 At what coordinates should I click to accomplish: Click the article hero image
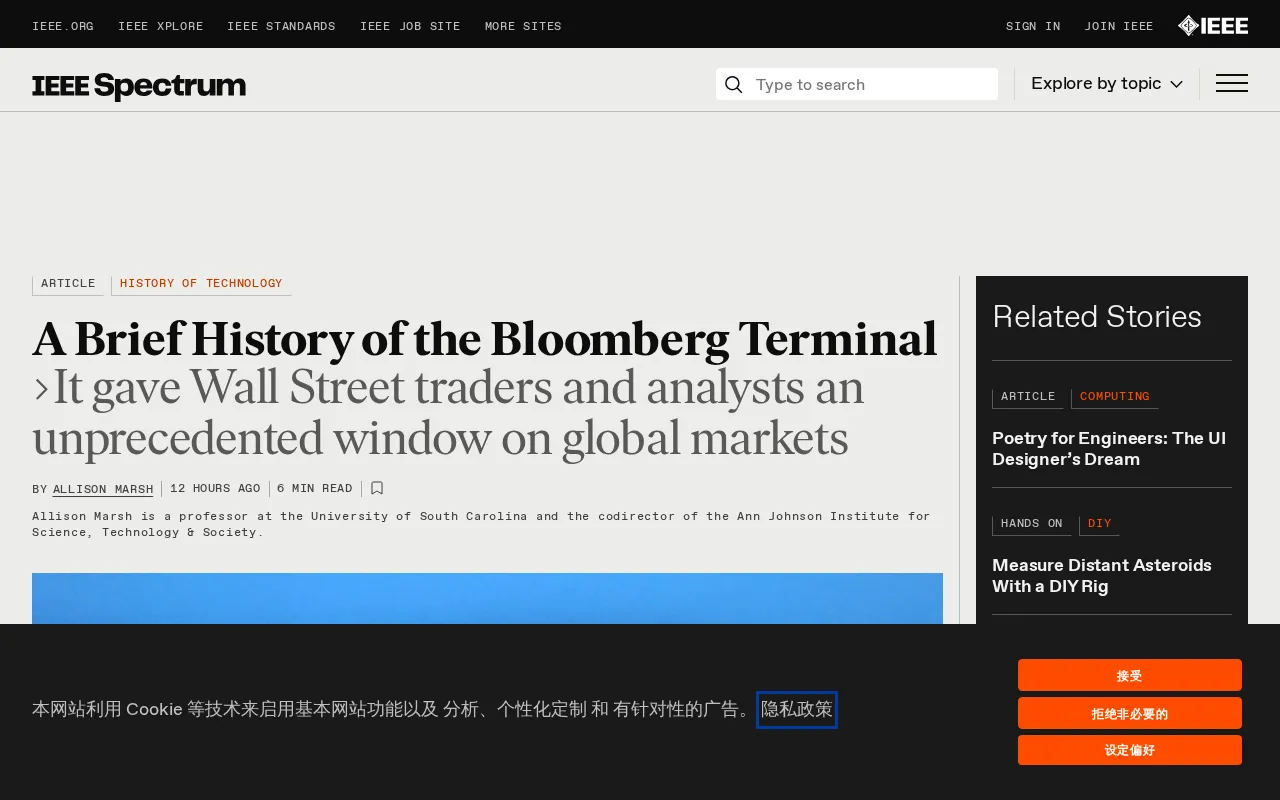click(487, 598)
